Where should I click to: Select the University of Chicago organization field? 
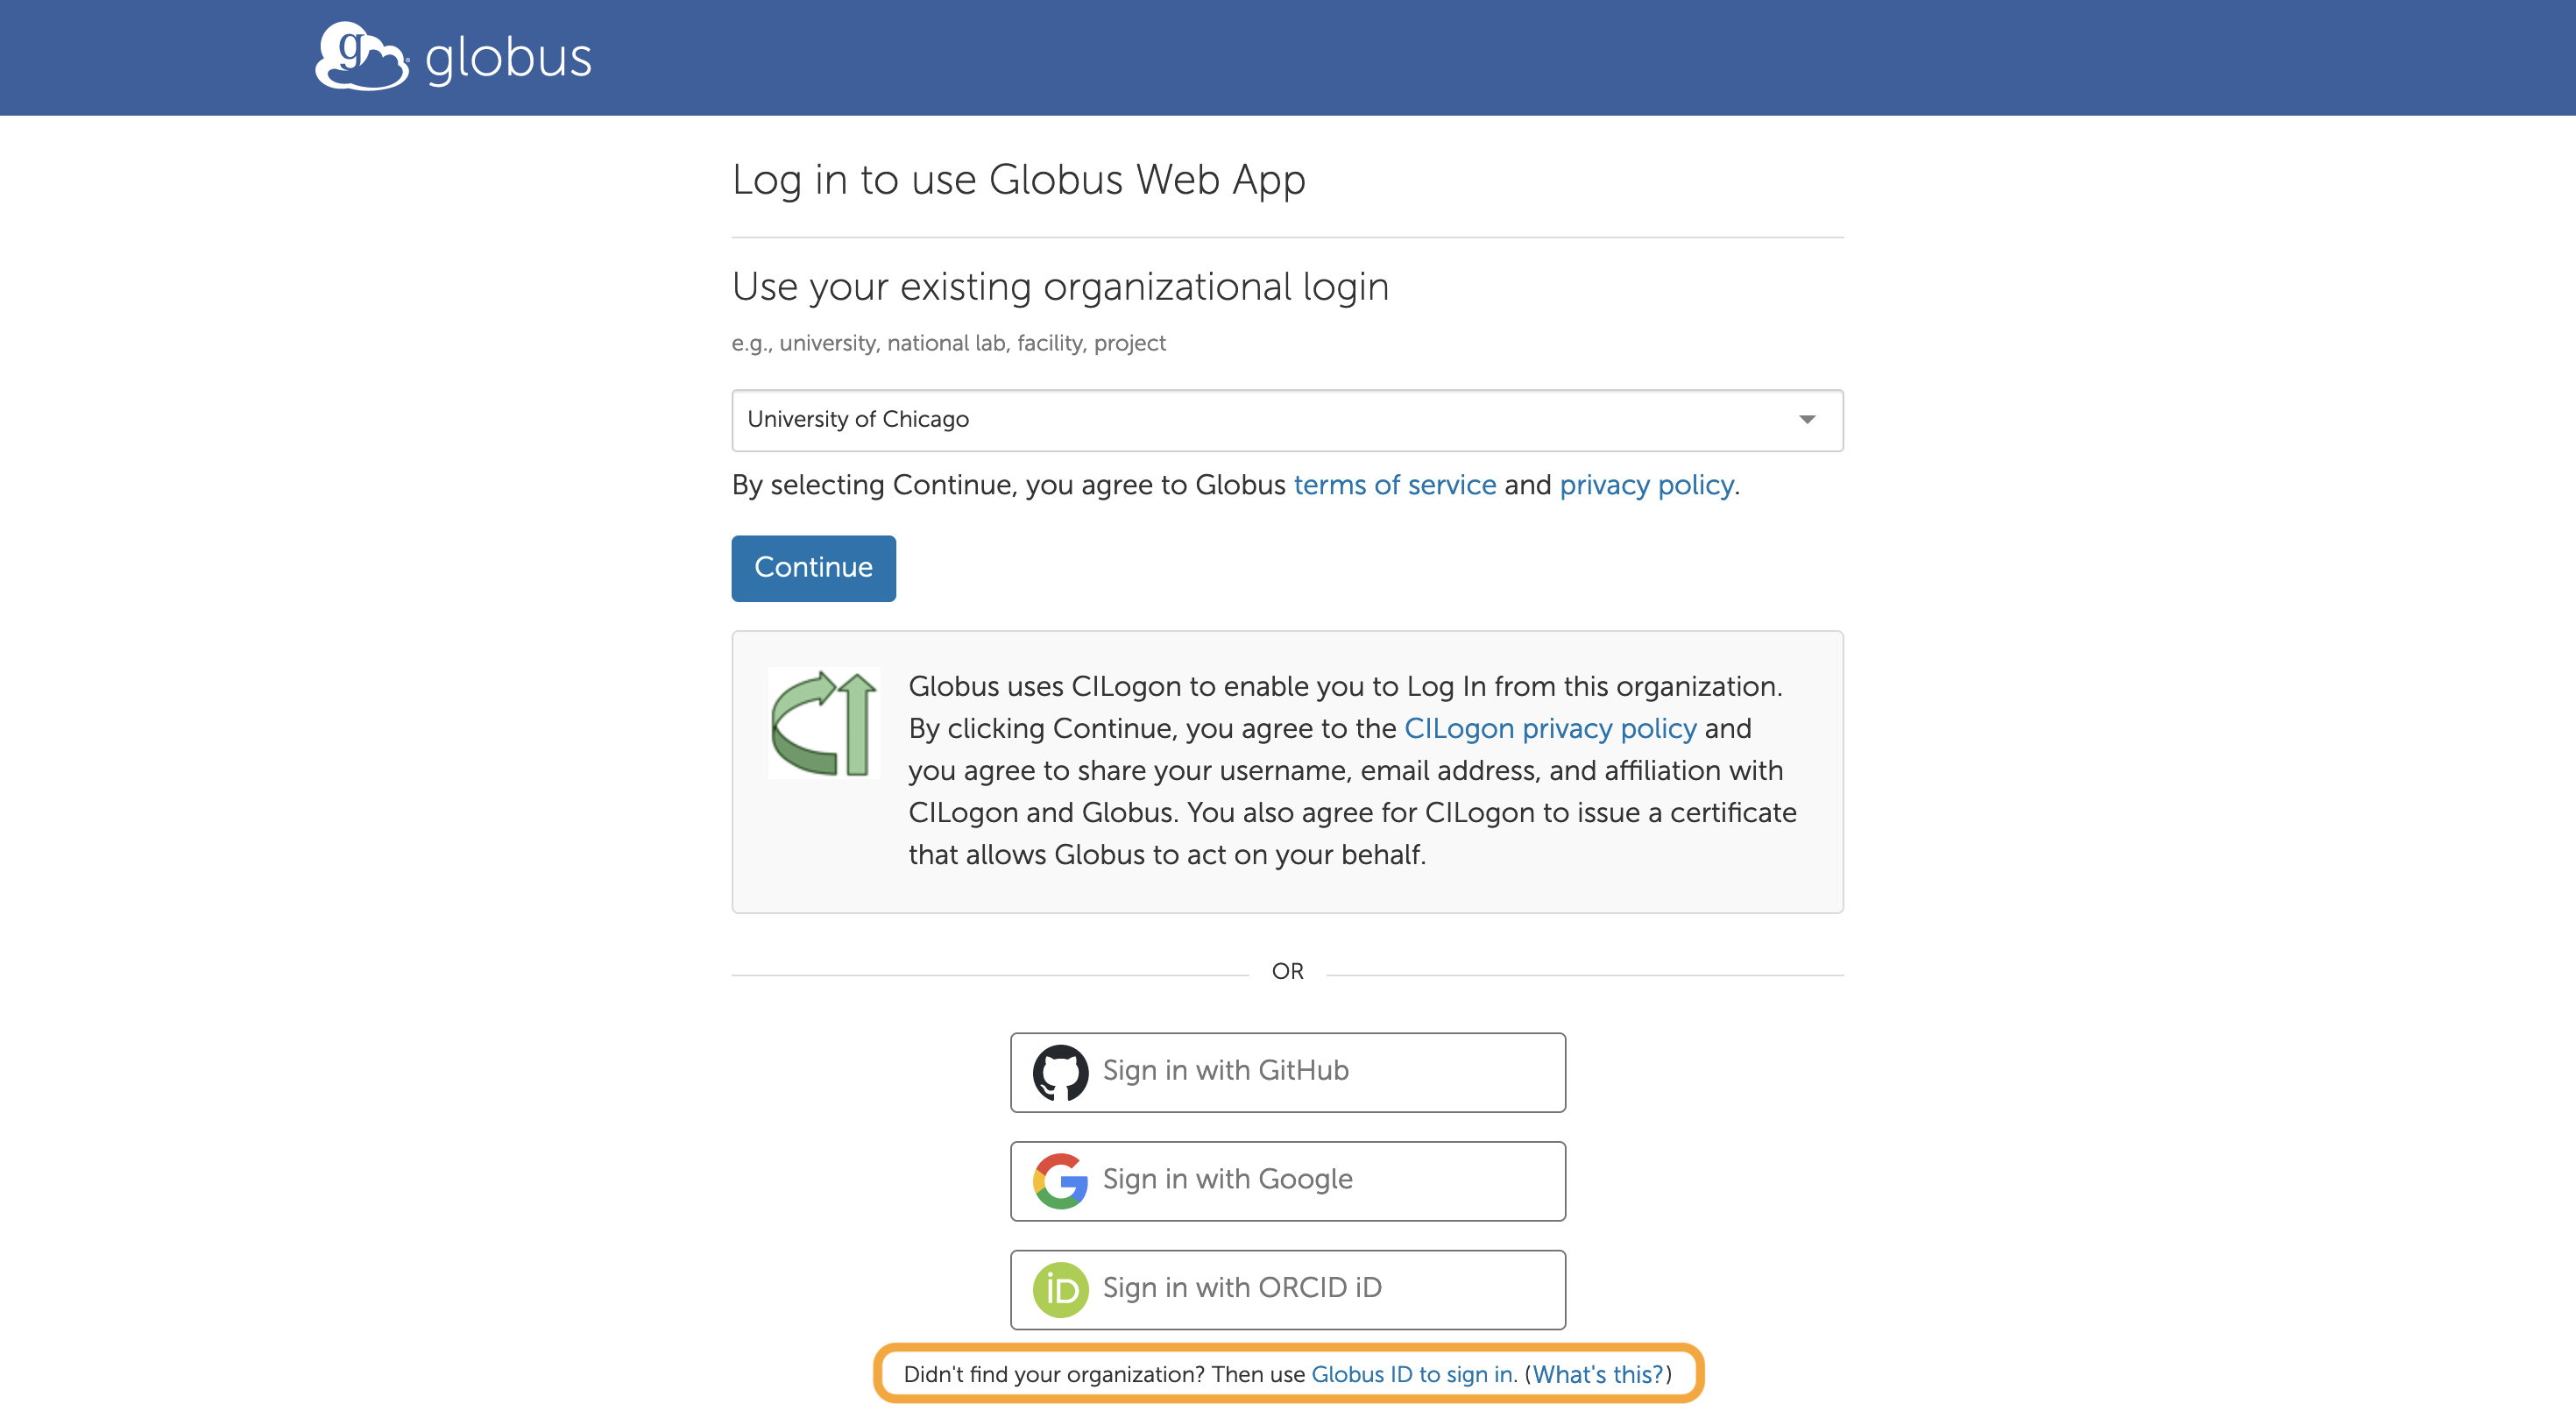point(1287,420)
